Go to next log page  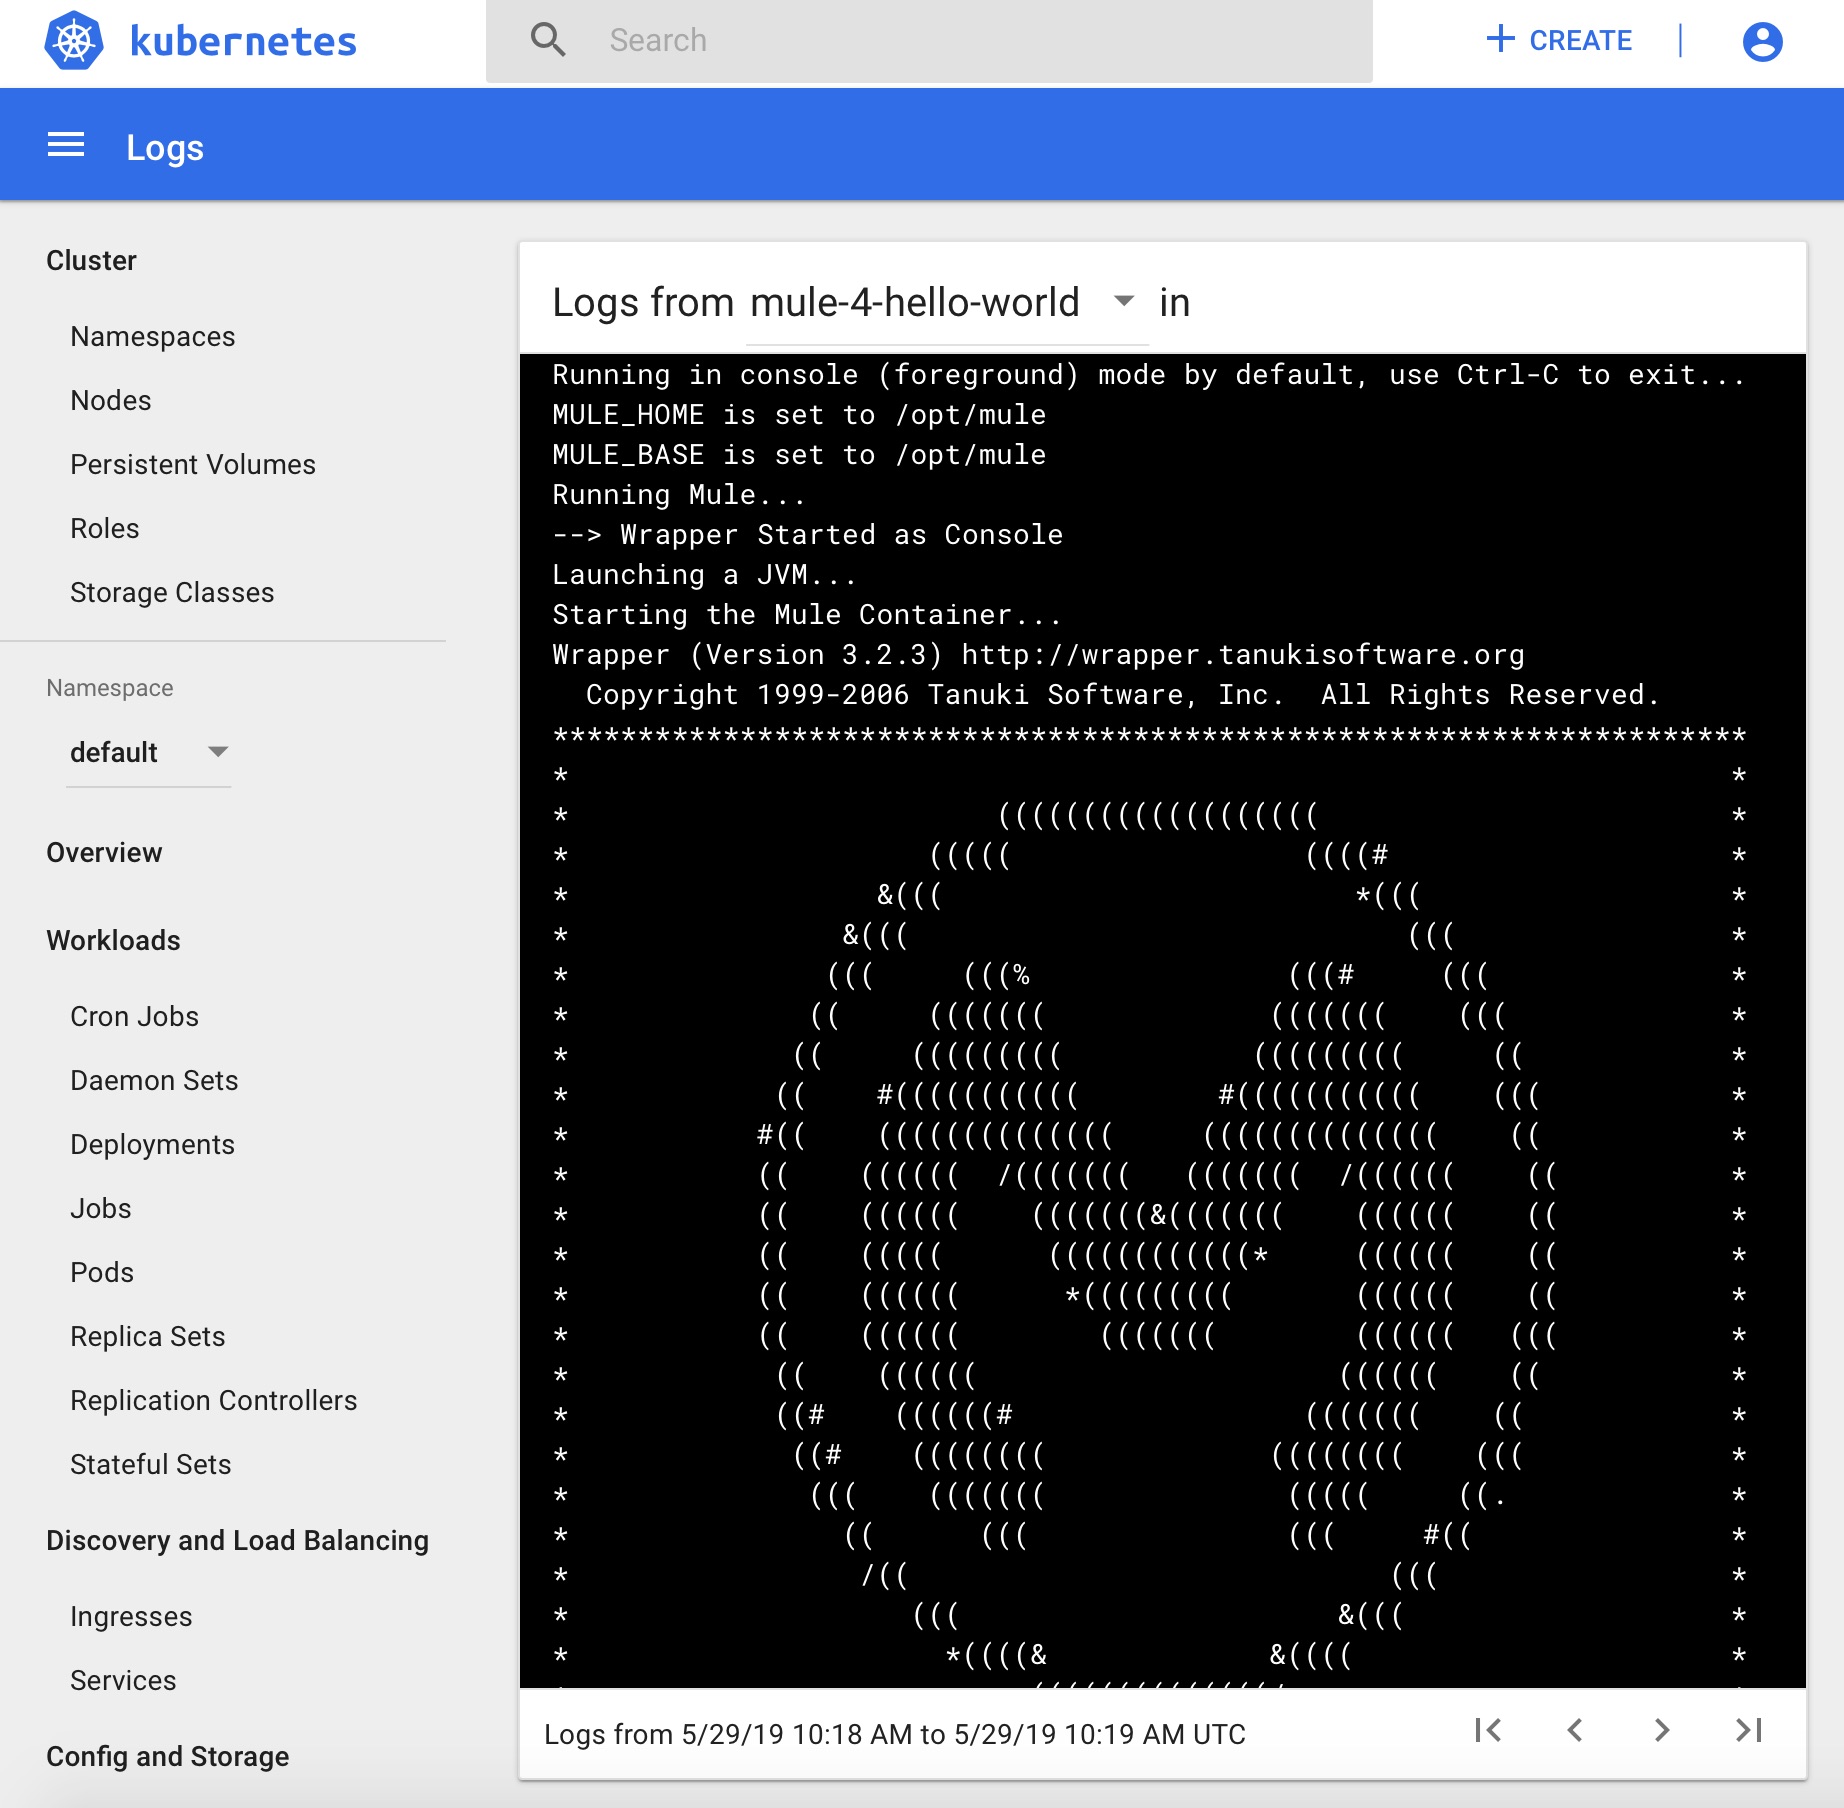click(x=1661, y=1730)
